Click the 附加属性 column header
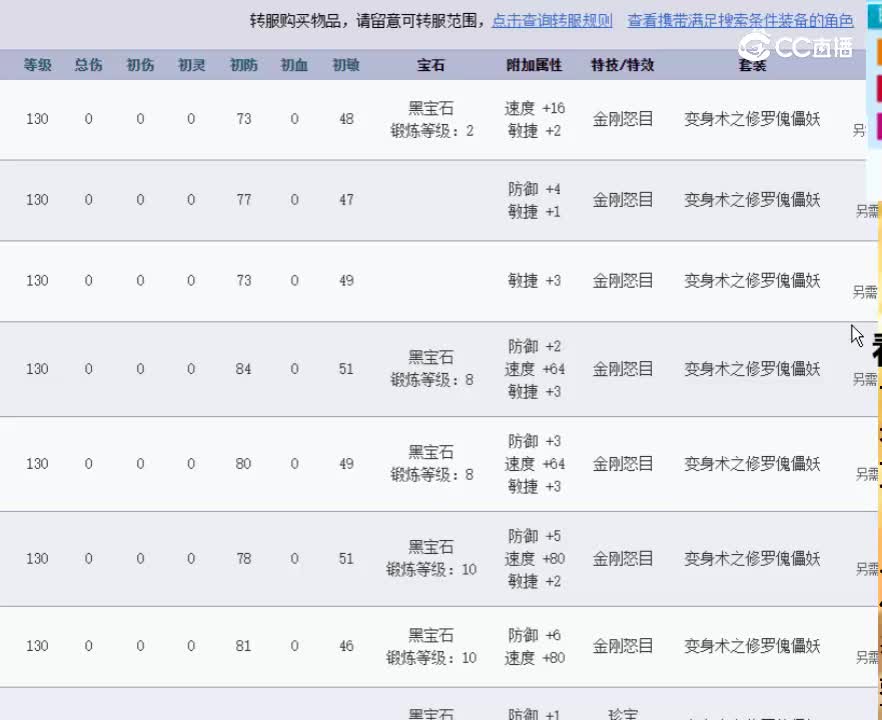Screen dimensions: 882x720 click(x=534, y=65)
